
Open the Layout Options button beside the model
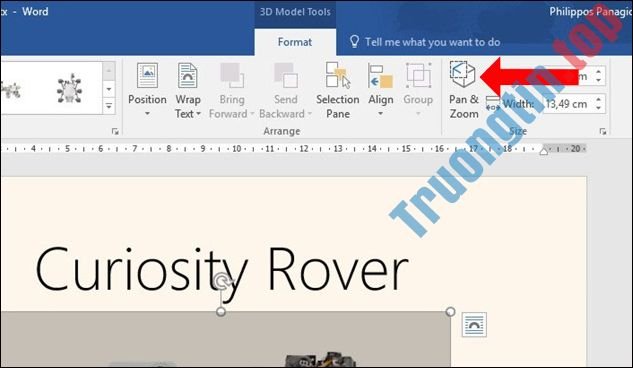pyautogui.click(x=474, y=324)
